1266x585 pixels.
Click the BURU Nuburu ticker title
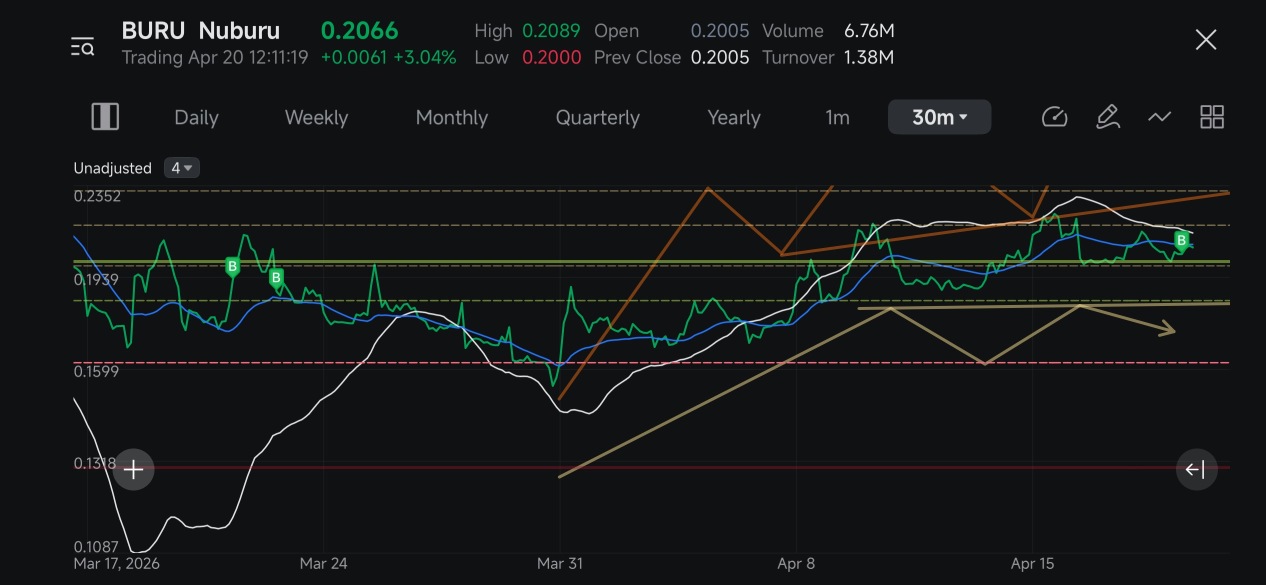tap(201, 31)
